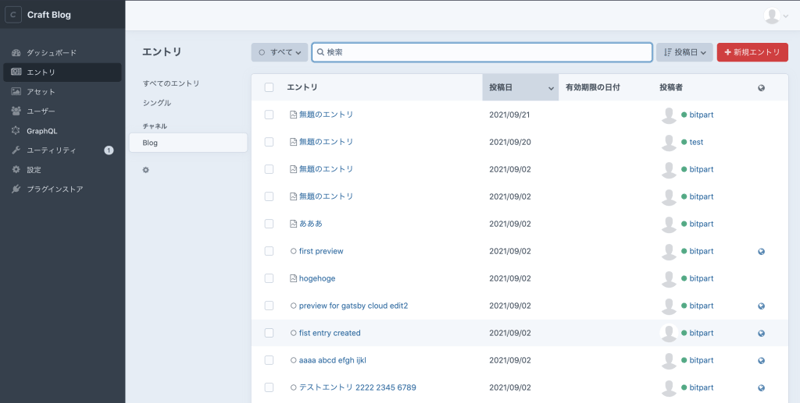Open the 投稿日 sort dropdown
This screenshot has width=800, height=403.
pos(684,52)
